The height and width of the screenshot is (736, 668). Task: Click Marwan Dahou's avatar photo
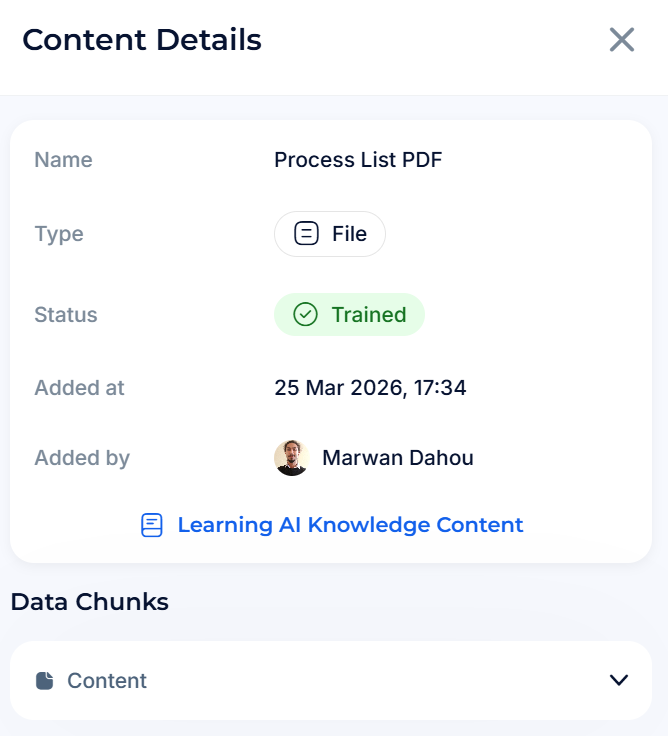(292, 458)
